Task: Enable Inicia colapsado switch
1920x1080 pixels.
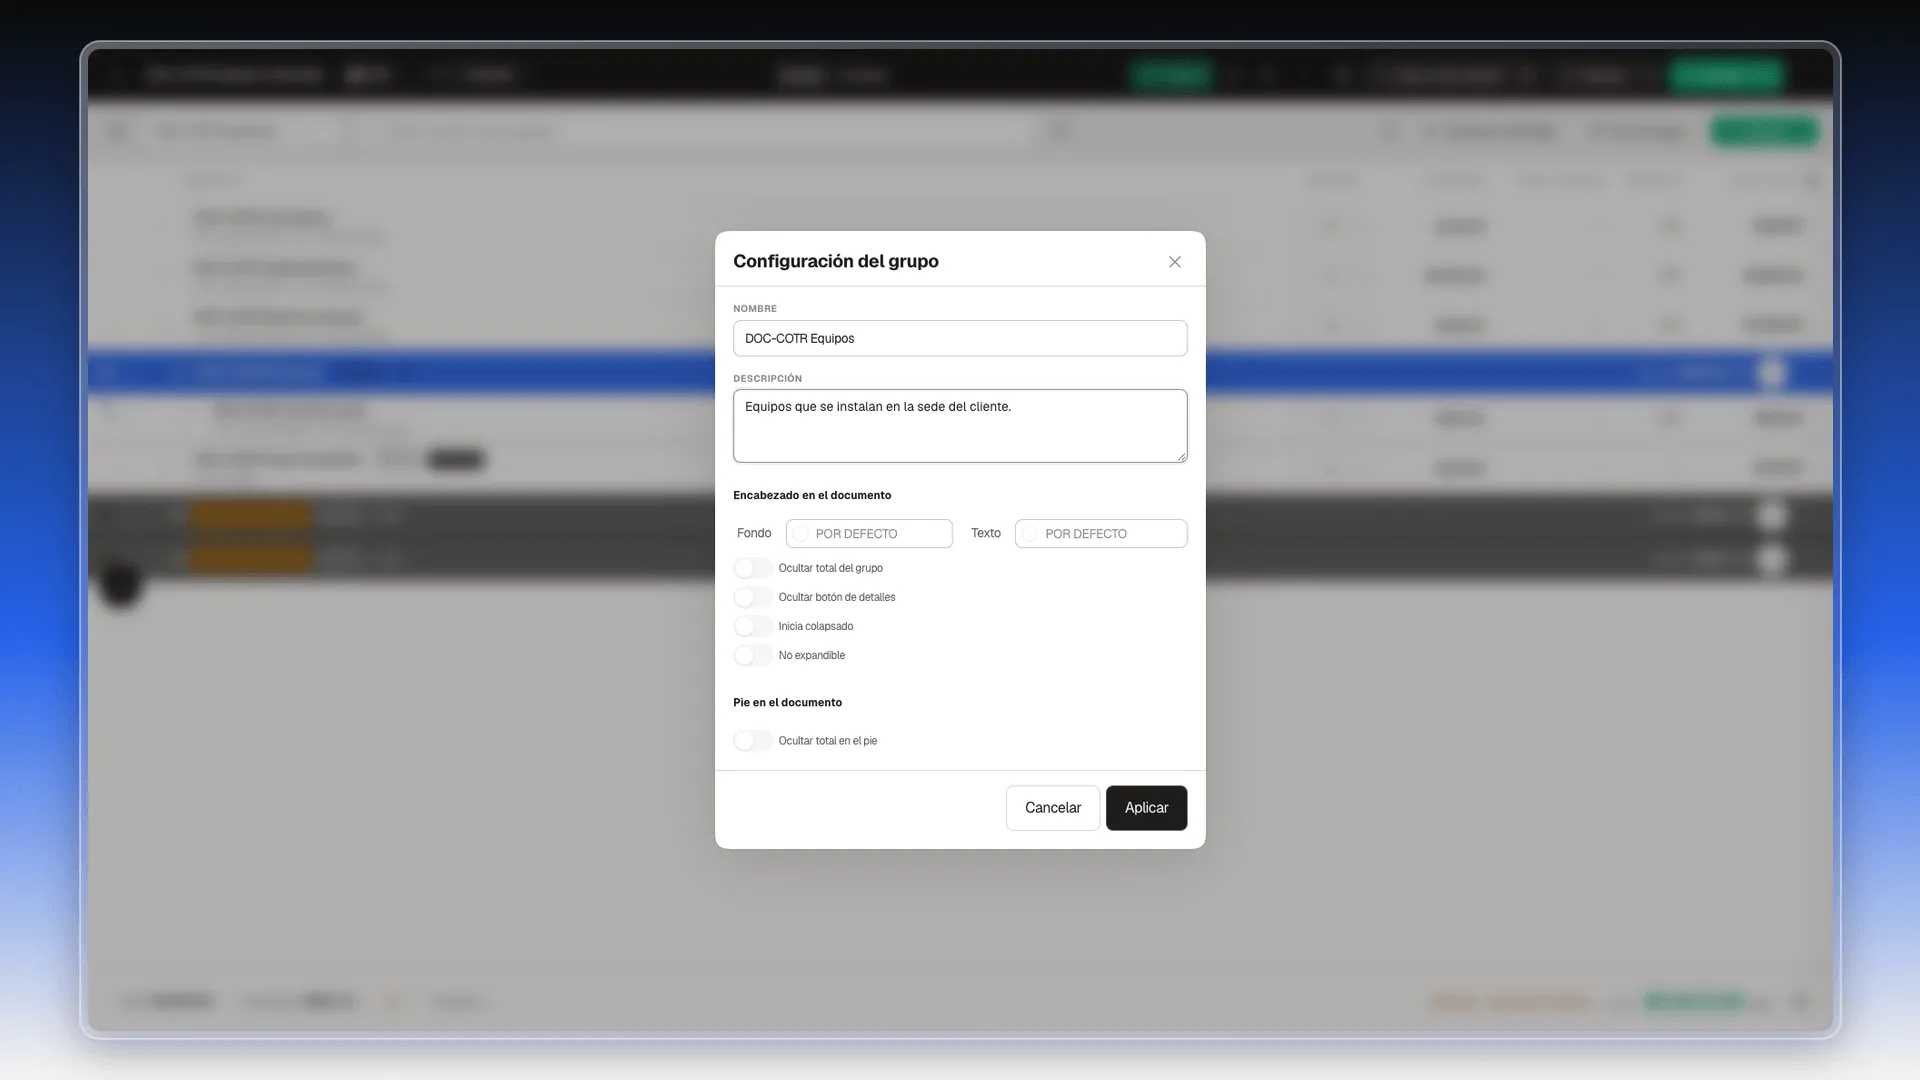Action: 753,626
